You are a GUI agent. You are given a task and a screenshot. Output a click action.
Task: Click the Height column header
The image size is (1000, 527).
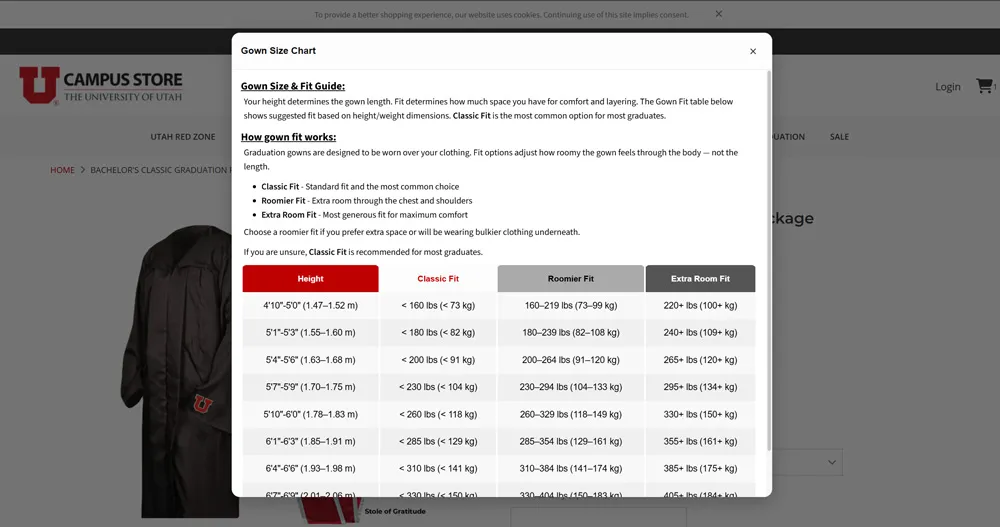click(311, 279)
